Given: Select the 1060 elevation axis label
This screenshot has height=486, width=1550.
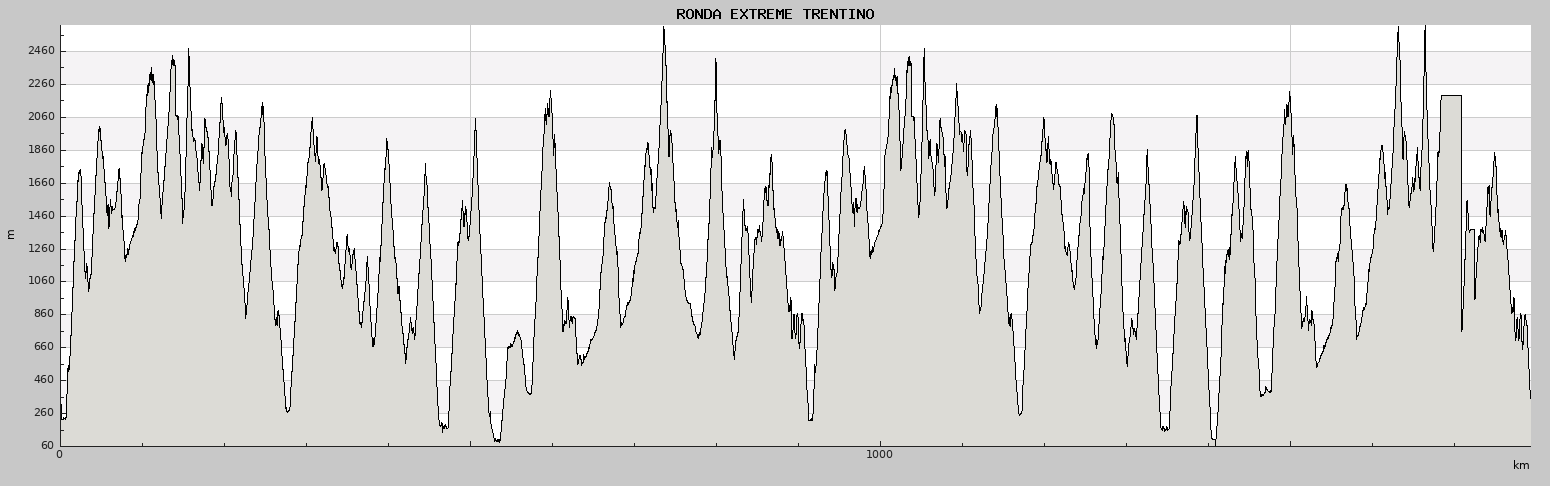Looking at the screenshot, I should (x=41, y=281).
